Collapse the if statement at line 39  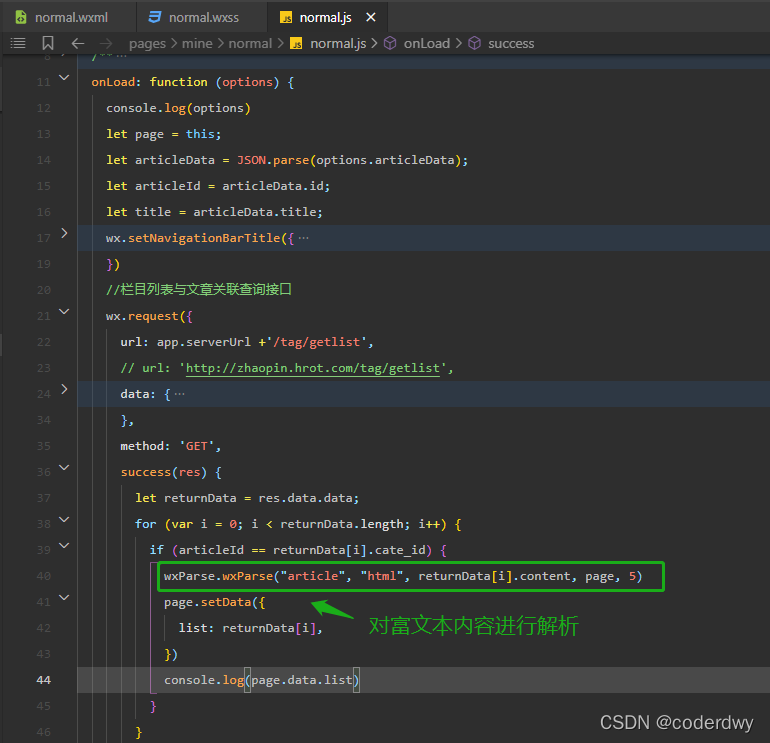[64, 545]
